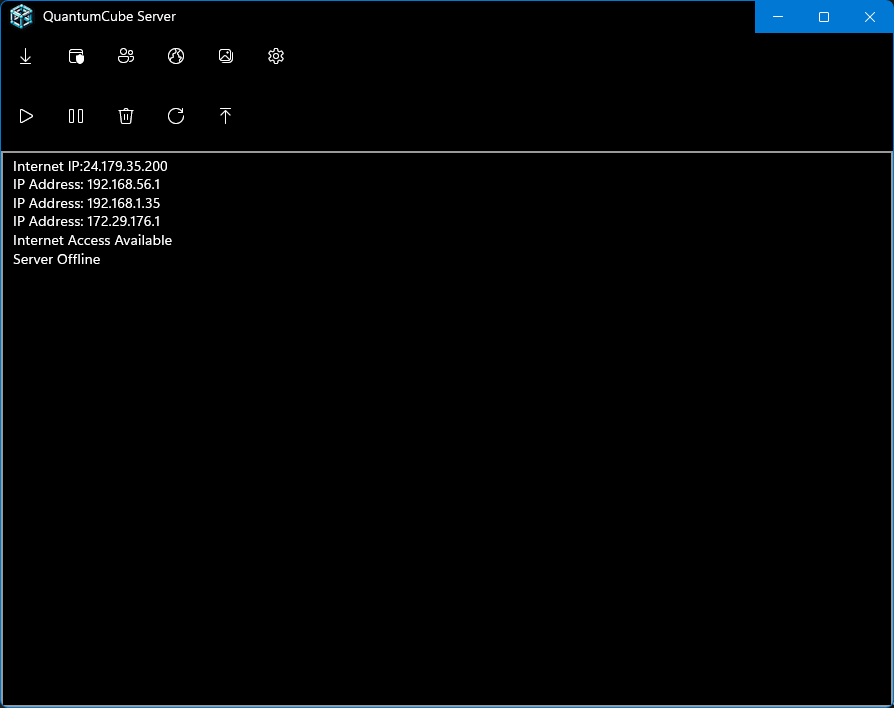Click the trash can delete icon
The width and height of the screenshot is (894, 708).
point(126,116)
